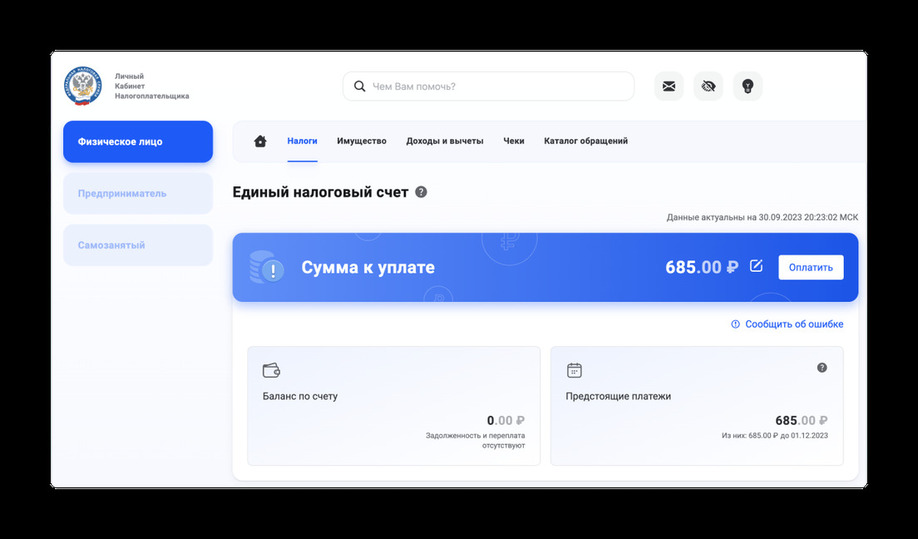Open messages via the envelope icon
This screenshot has width=918, height=539.
click(x=669, y=87)
